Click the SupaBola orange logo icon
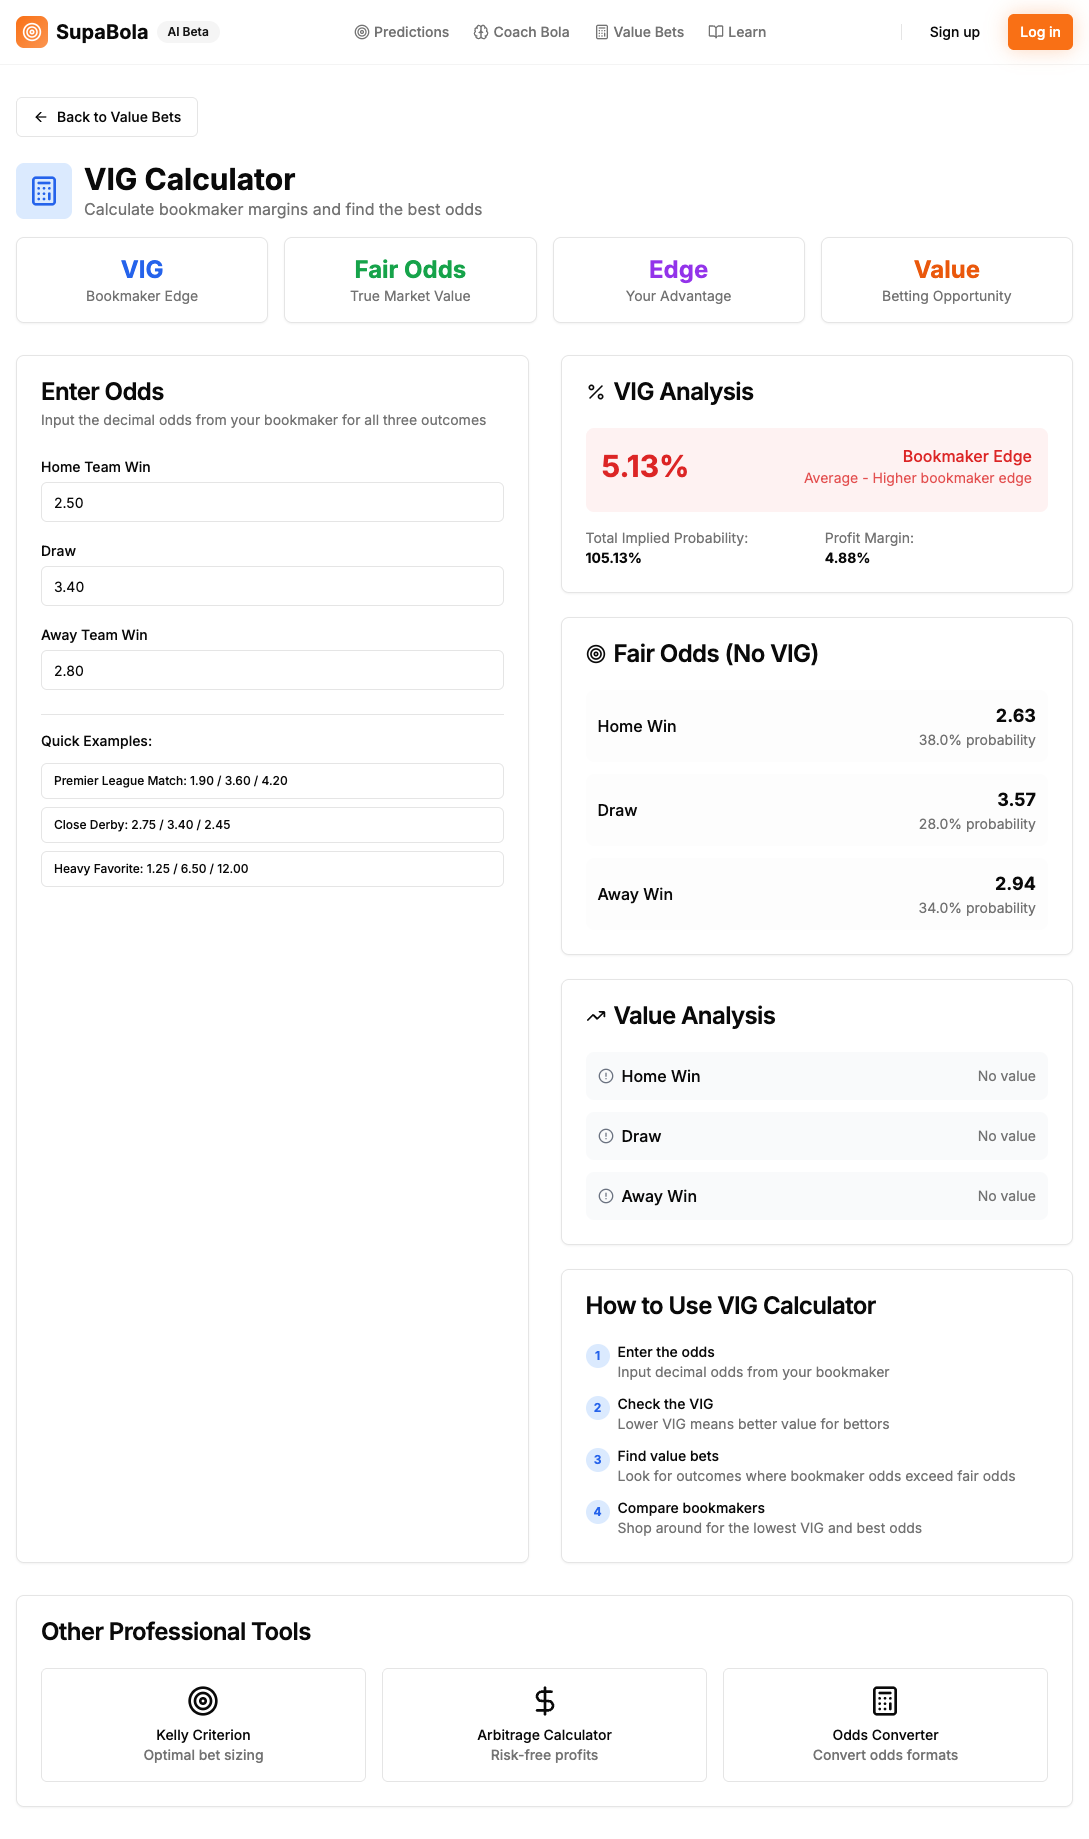The image size is (1089, 1839). tap(32, 32)
